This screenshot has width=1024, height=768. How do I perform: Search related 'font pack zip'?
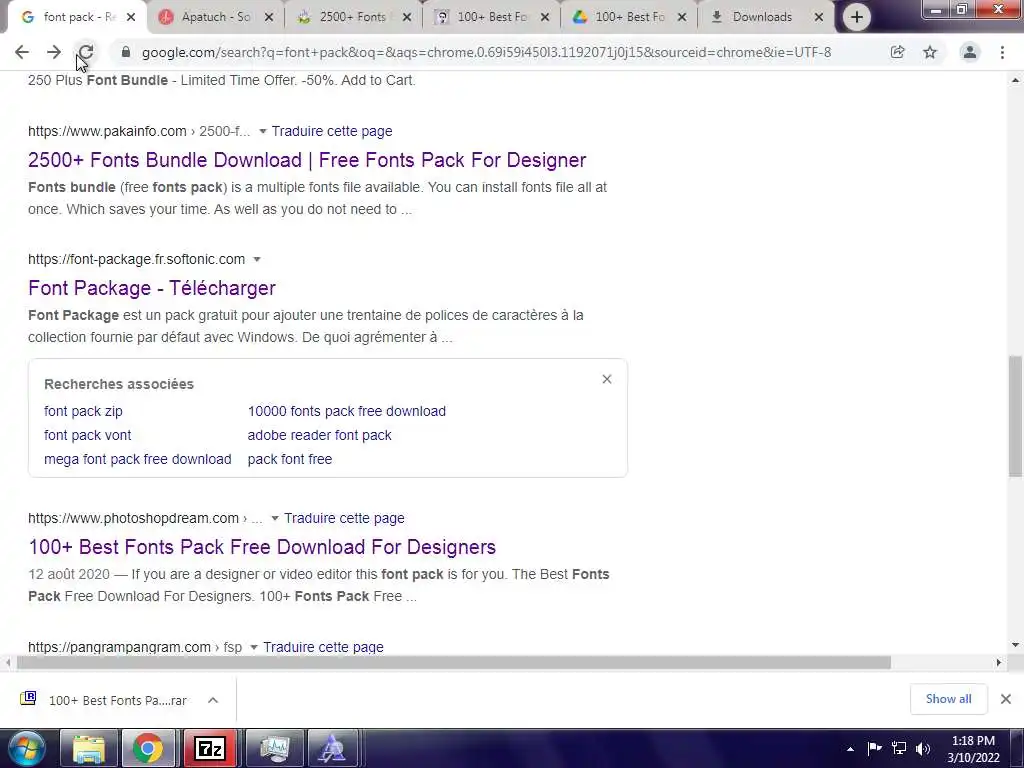tap(83, 411)
